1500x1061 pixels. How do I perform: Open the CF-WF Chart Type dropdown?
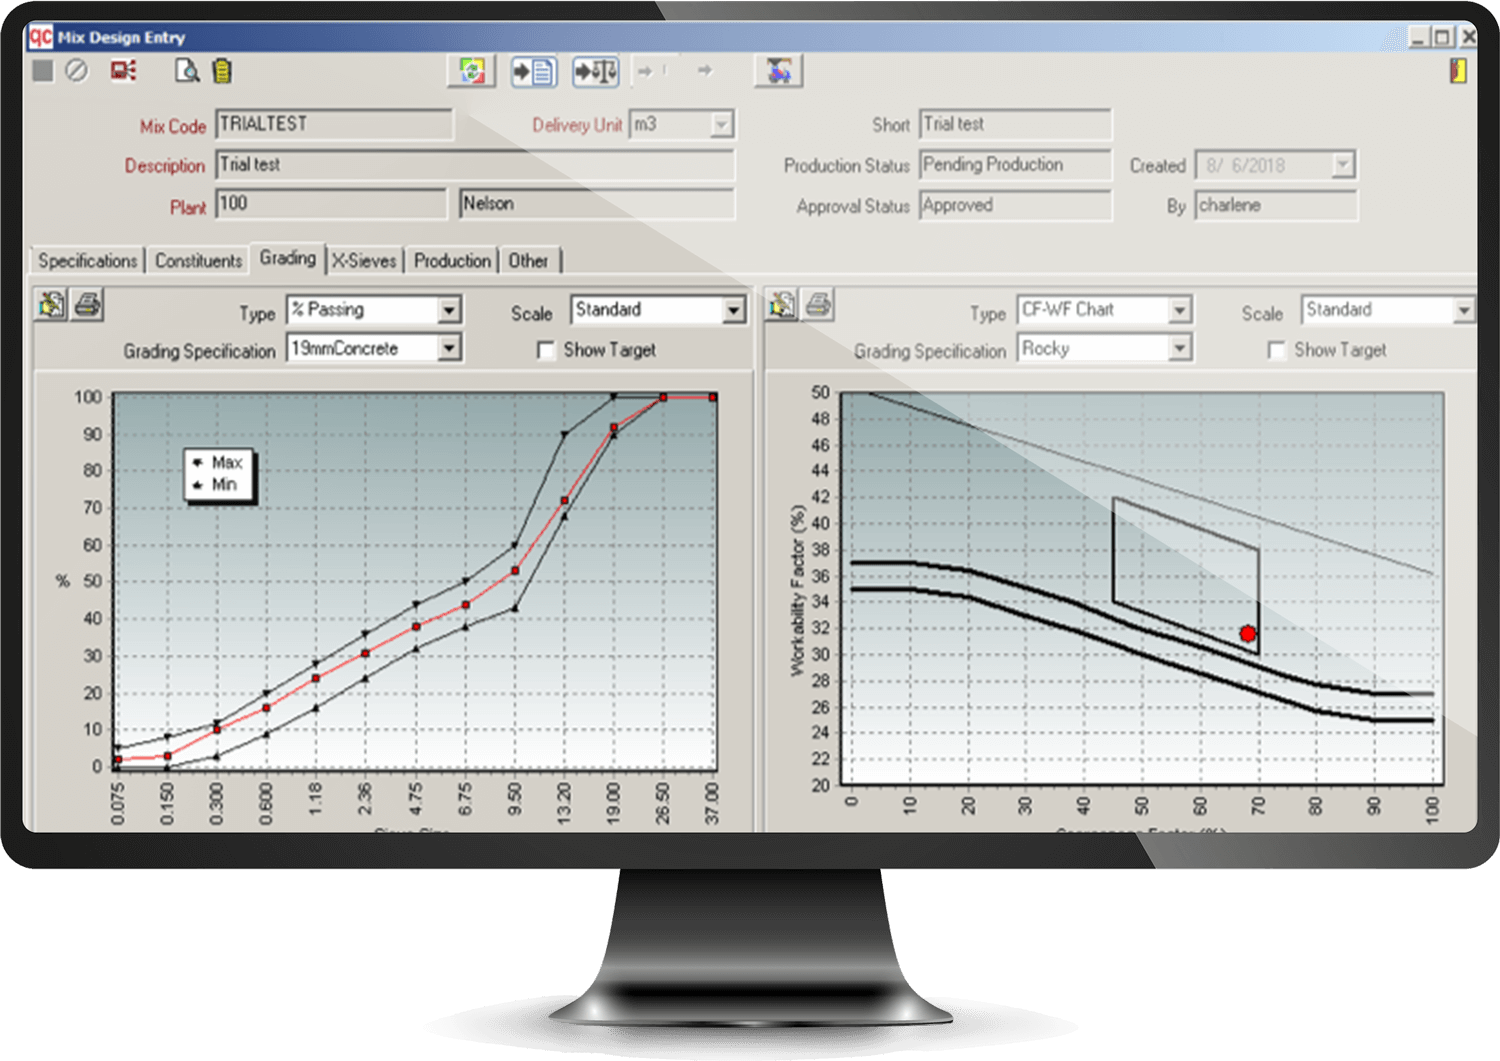click(x=1180, y=310)
